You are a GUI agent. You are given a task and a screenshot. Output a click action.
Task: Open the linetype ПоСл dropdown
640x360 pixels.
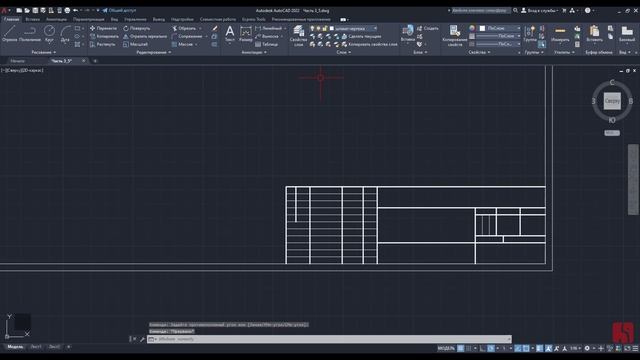pyautogui.click(x=498, y=44)
